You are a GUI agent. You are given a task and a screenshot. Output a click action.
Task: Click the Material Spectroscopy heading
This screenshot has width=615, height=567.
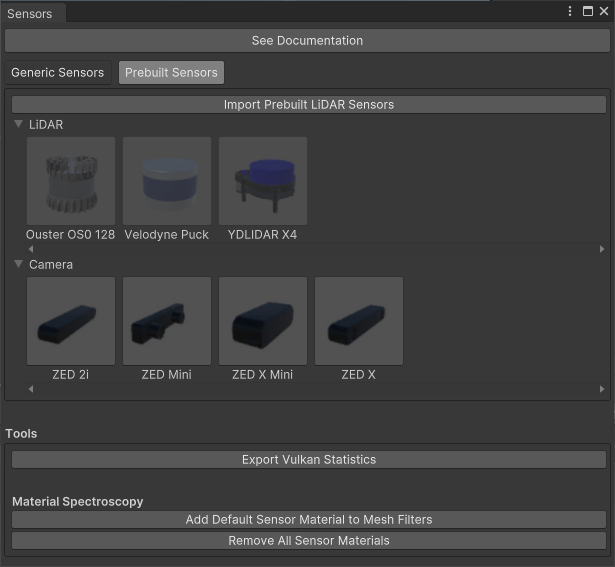coord(78,502)
